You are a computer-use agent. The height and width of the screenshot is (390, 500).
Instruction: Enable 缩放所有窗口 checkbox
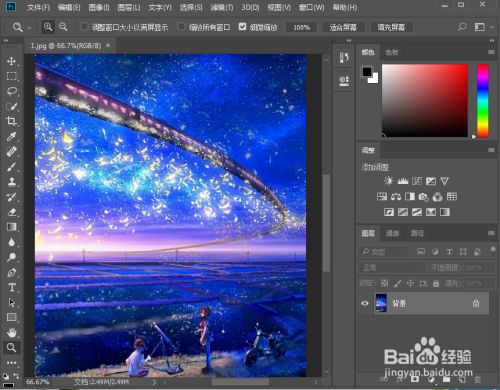tap(182, 26)
